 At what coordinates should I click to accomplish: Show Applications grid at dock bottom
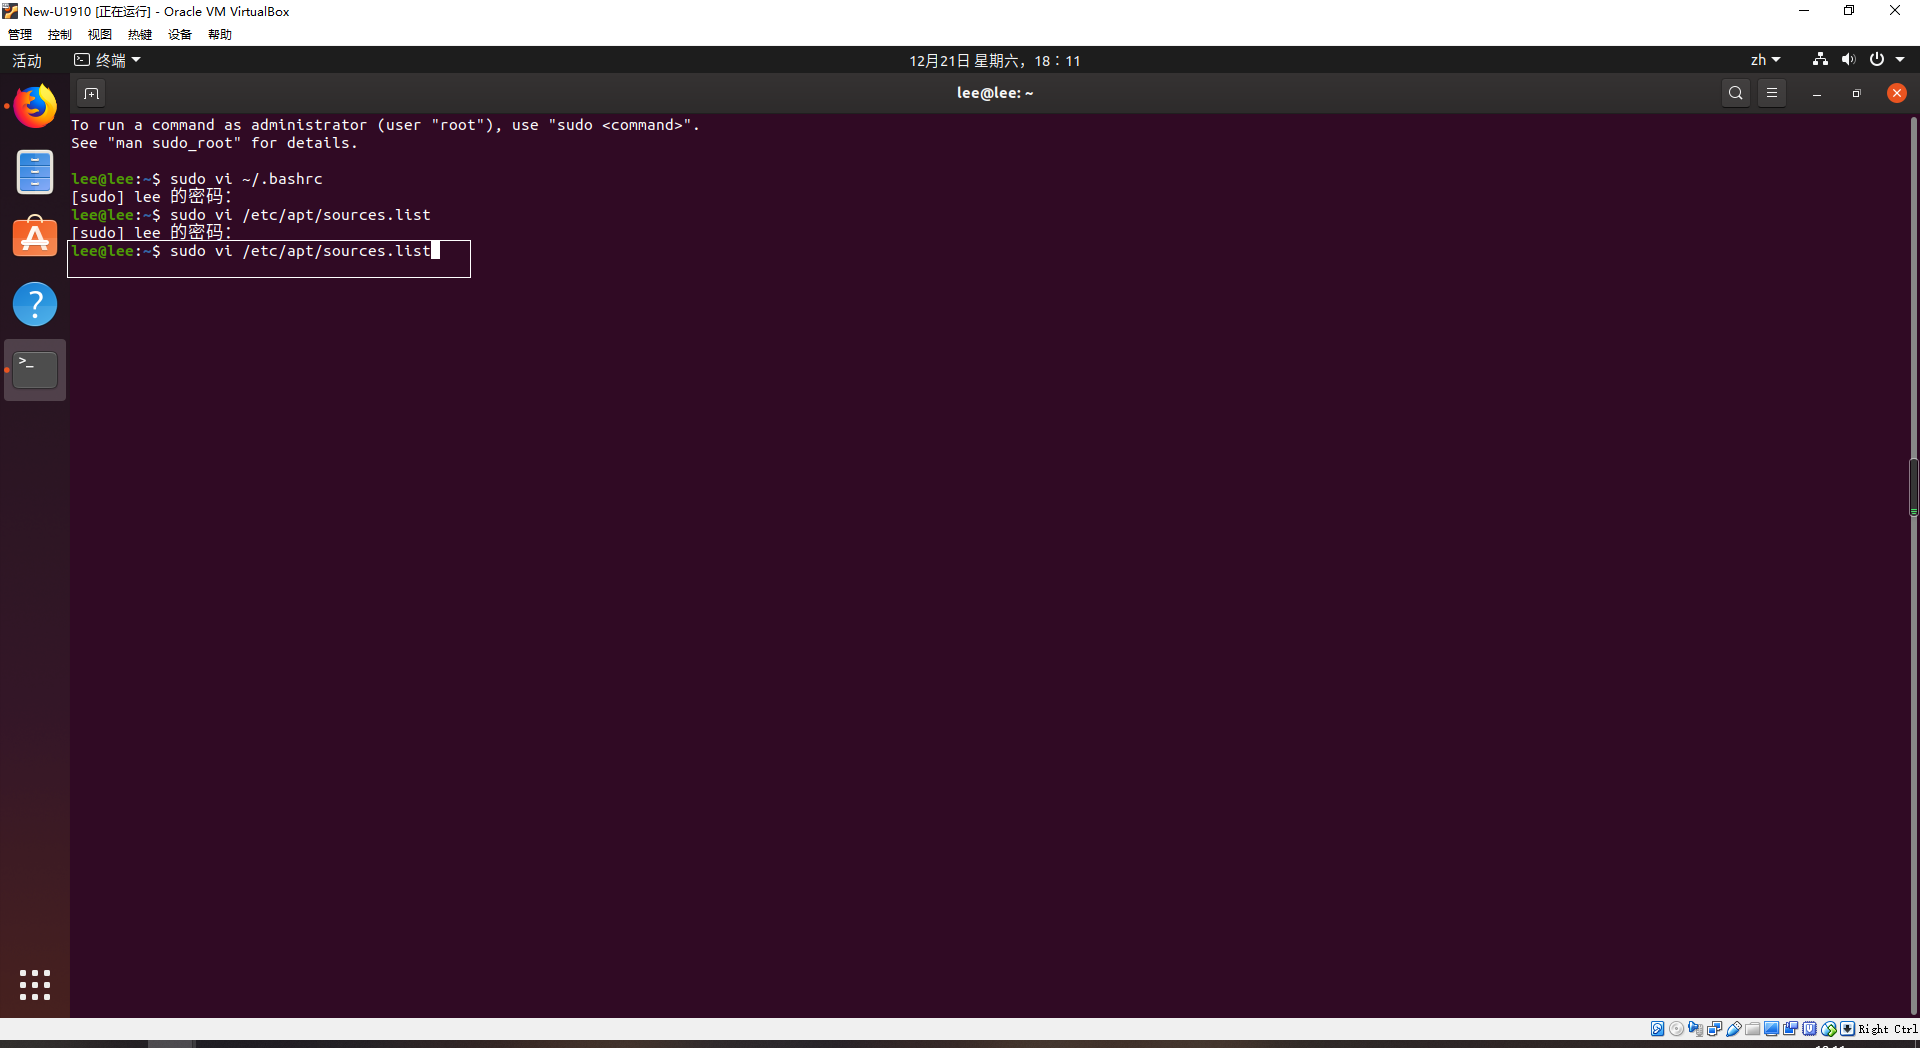click(35, 985)
